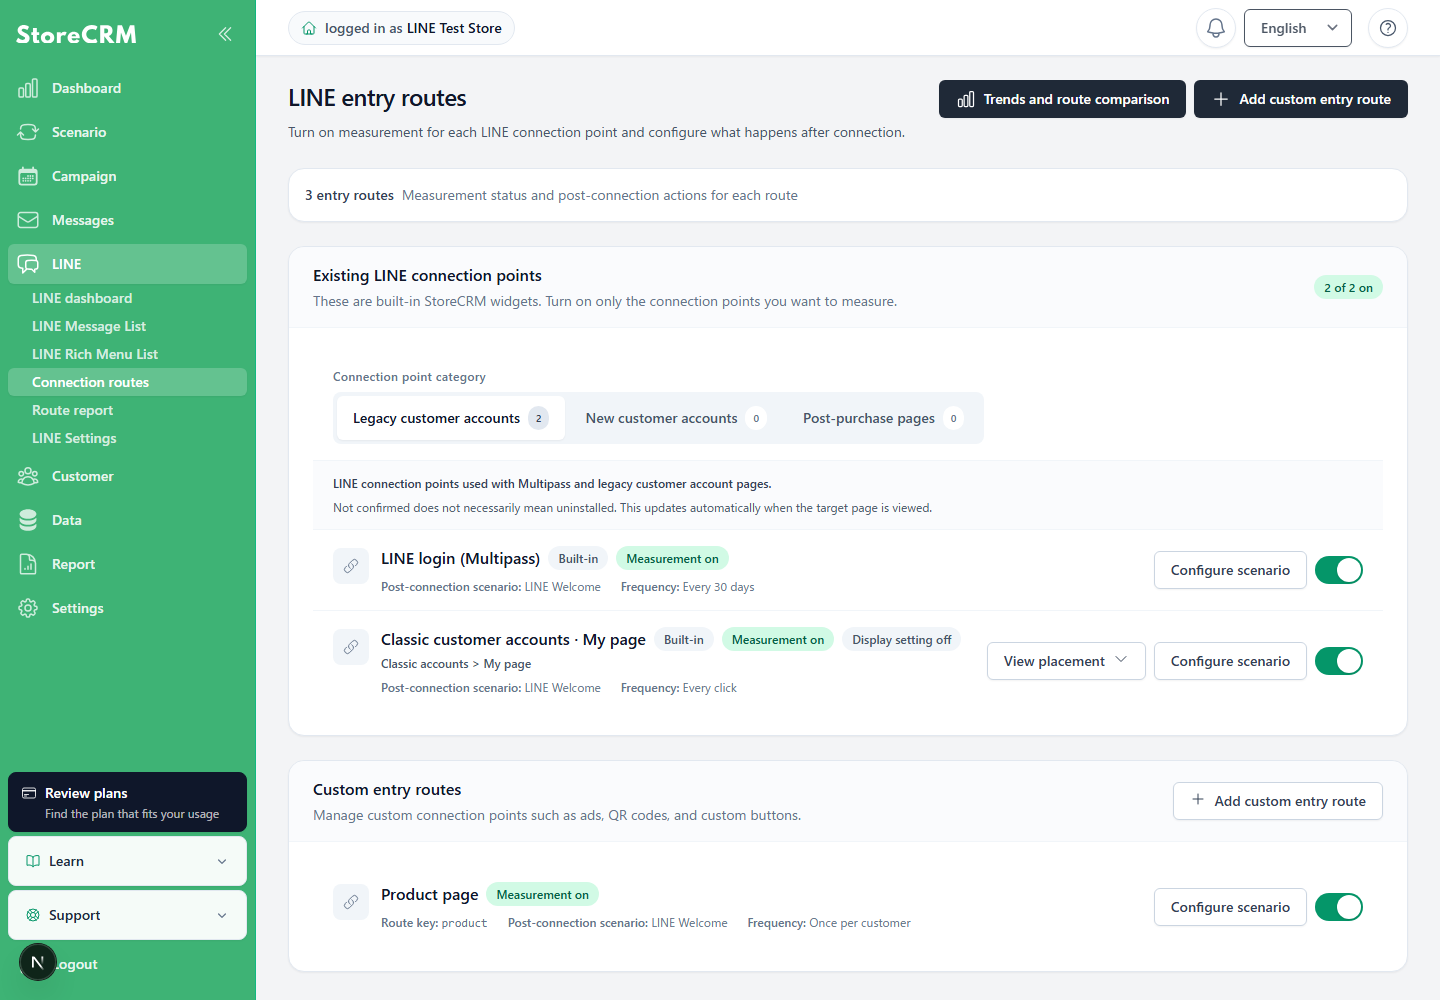Click link icon for LINE login (Multipass)
The width and height of the screenshot is (1440, 1000).
[351, 566]
